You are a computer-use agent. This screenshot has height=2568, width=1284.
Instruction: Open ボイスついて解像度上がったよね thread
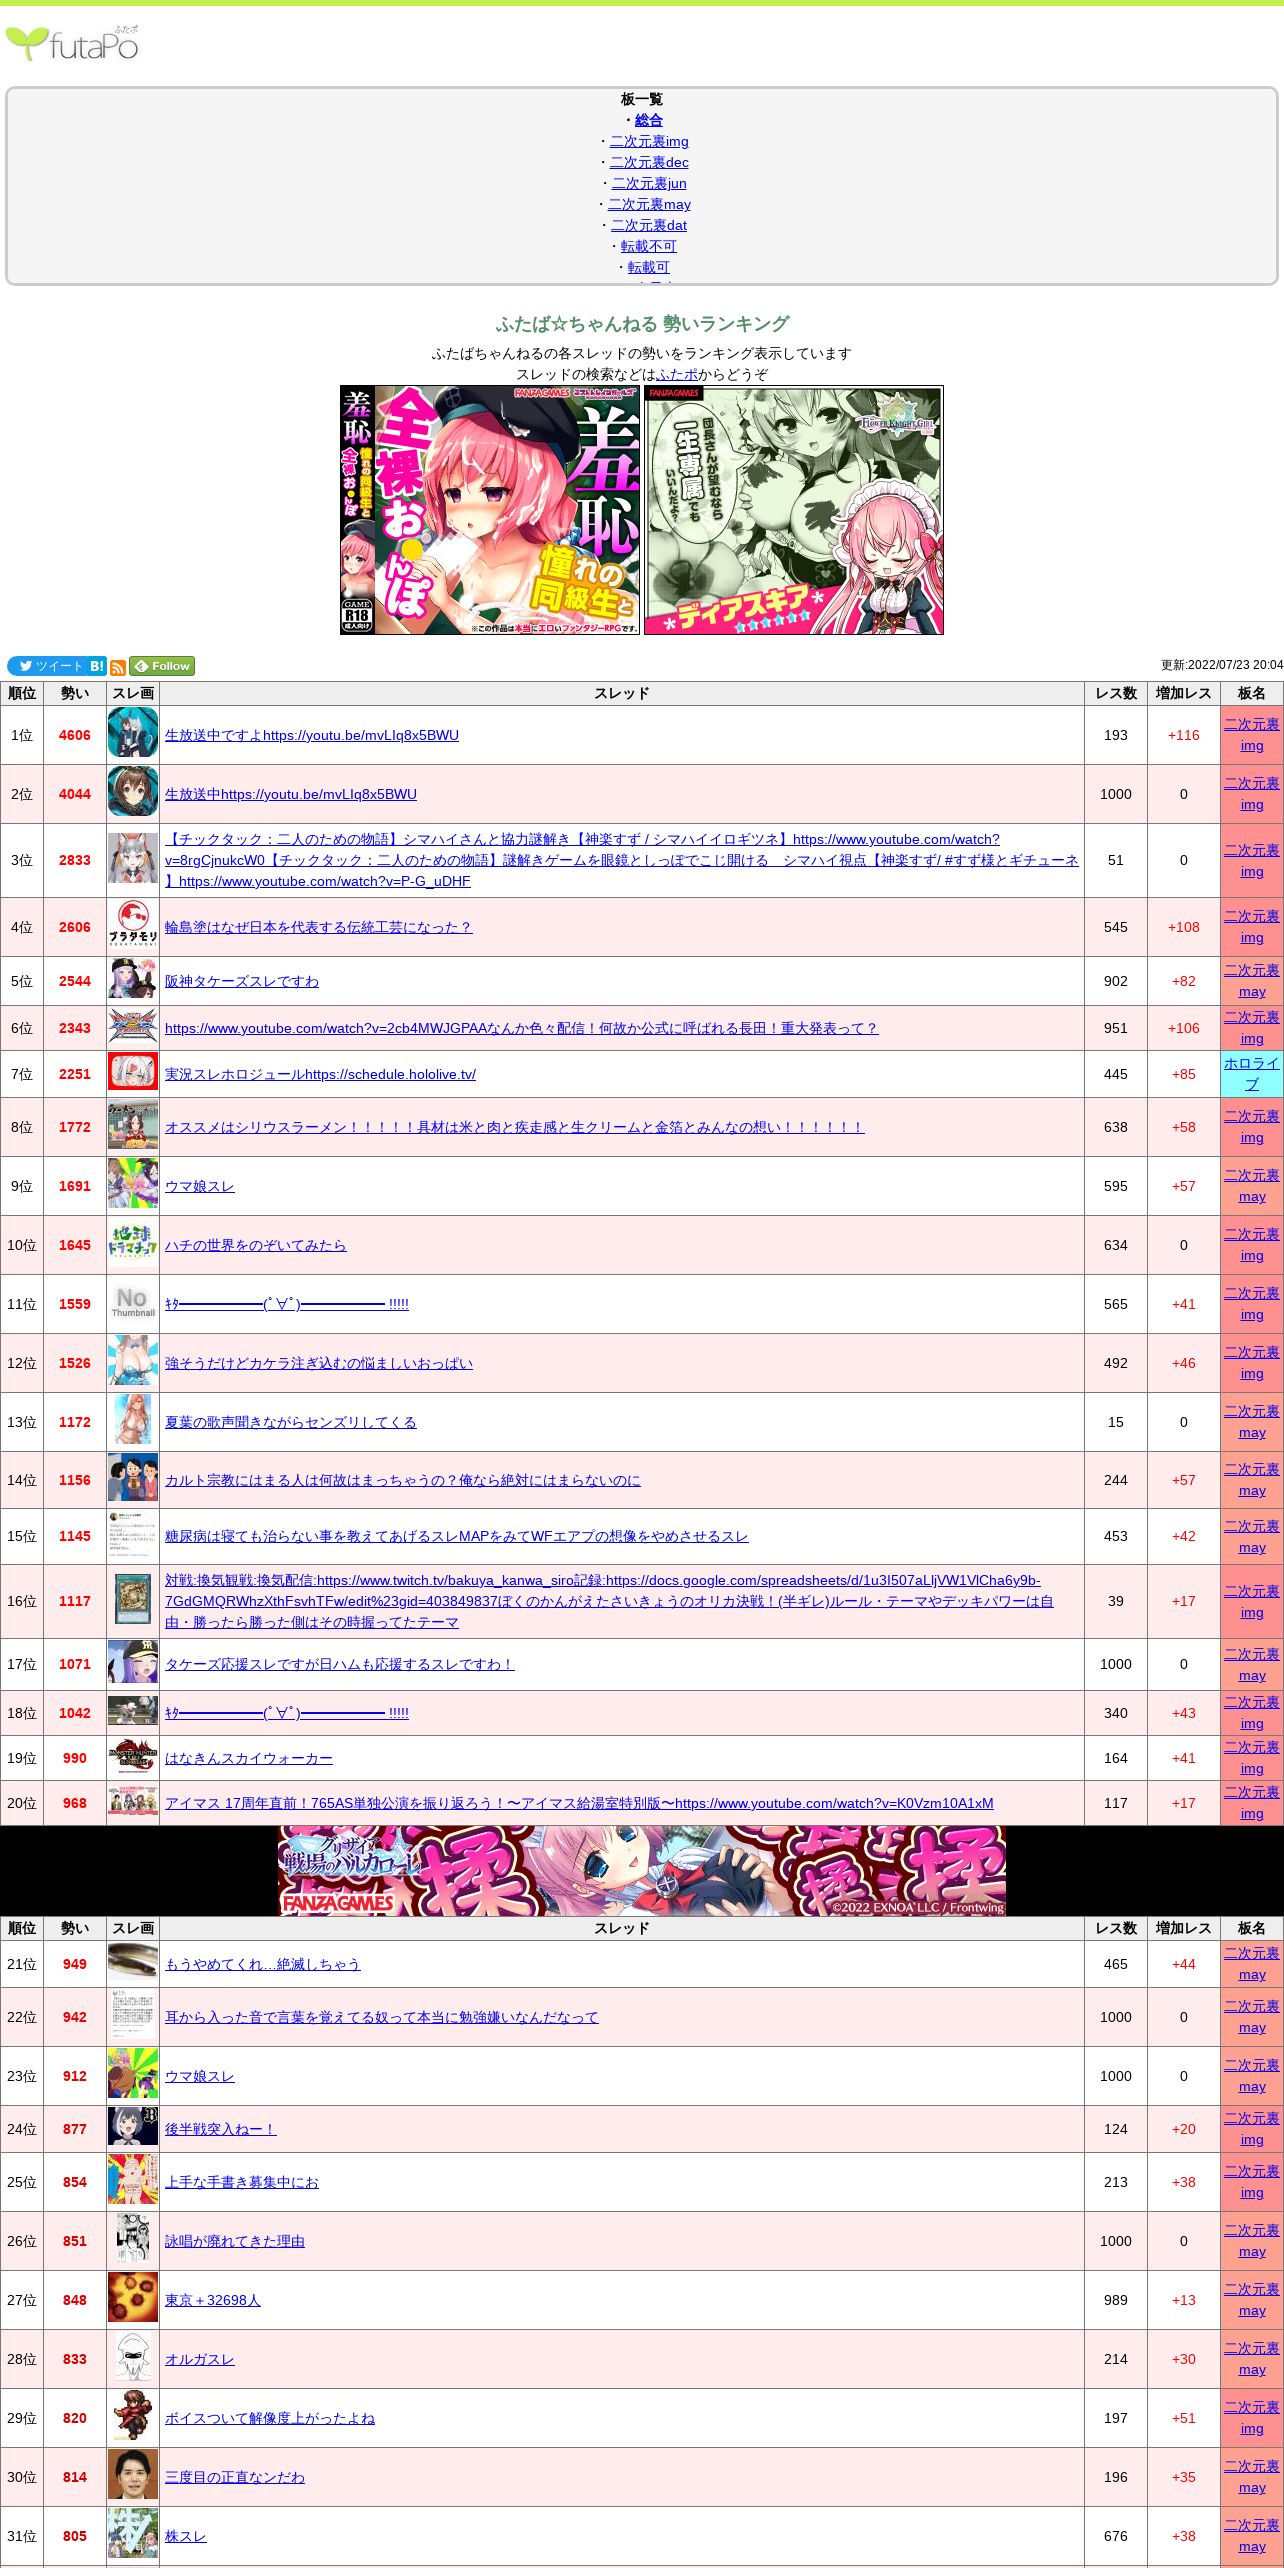click(270, 2418)
